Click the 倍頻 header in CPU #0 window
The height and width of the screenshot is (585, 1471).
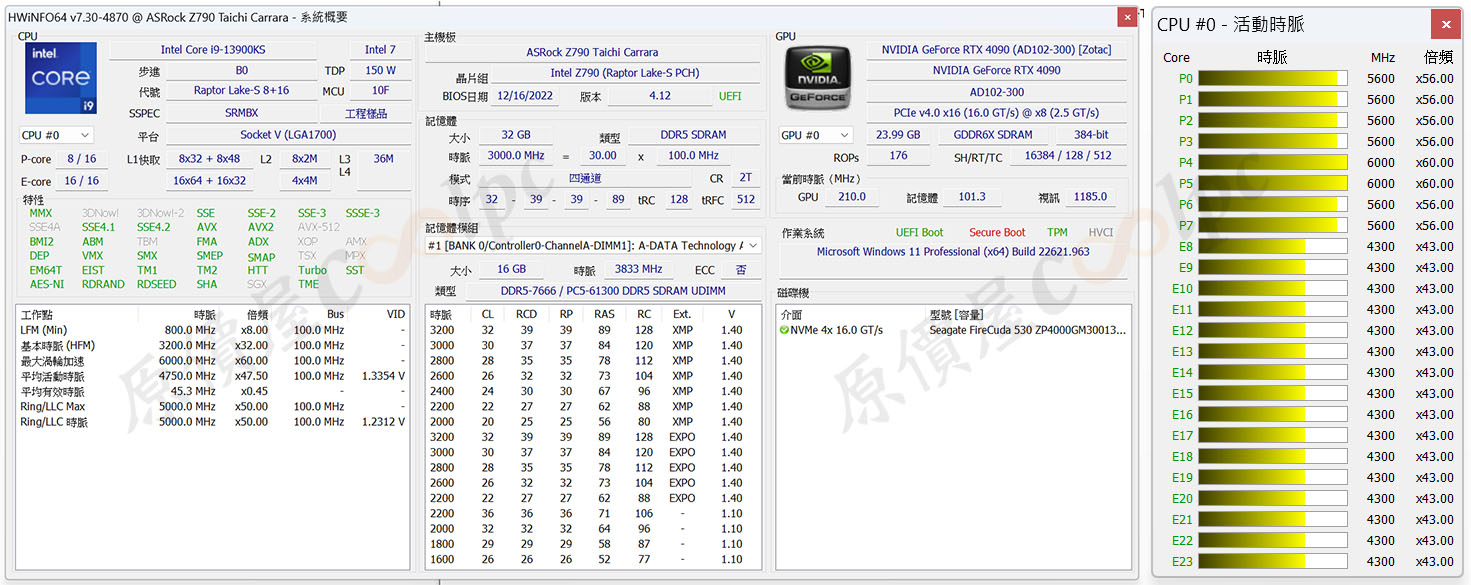(x=1438, y=57)
